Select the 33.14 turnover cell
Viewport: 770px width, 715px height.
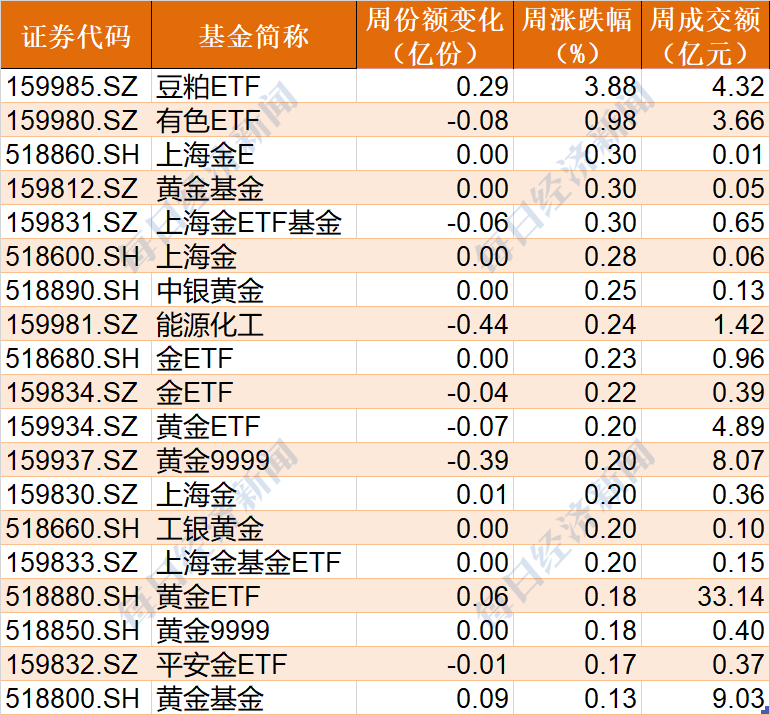tap(705, 596)
